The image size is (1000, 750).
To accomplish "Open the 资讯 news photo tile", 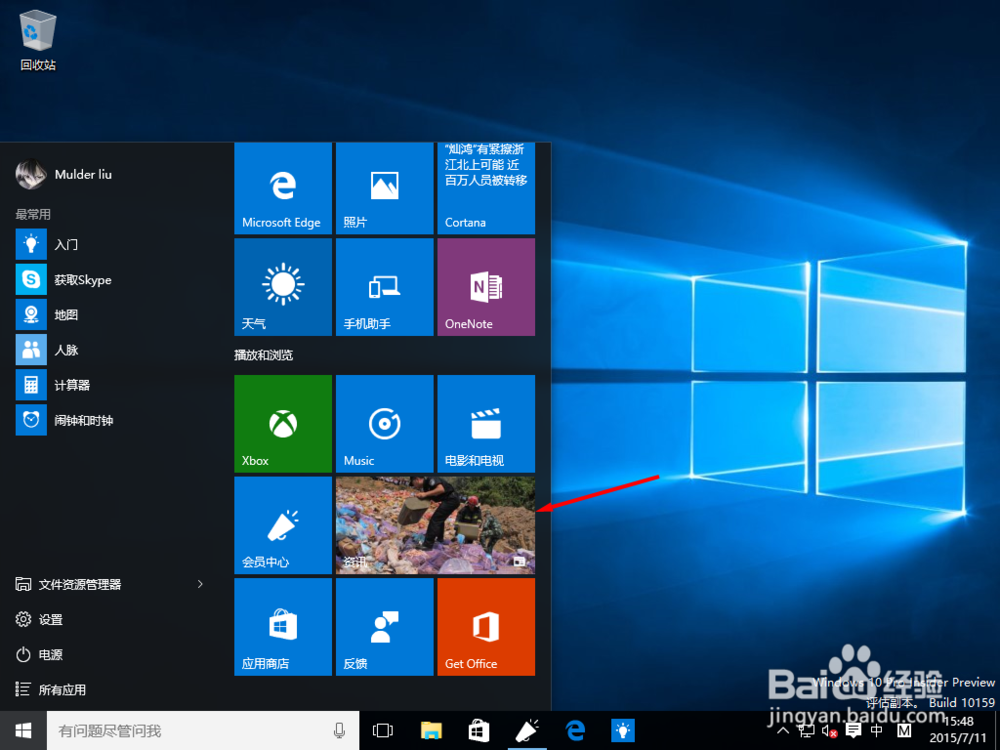I will pyautogui.click(x=436, y=525).
